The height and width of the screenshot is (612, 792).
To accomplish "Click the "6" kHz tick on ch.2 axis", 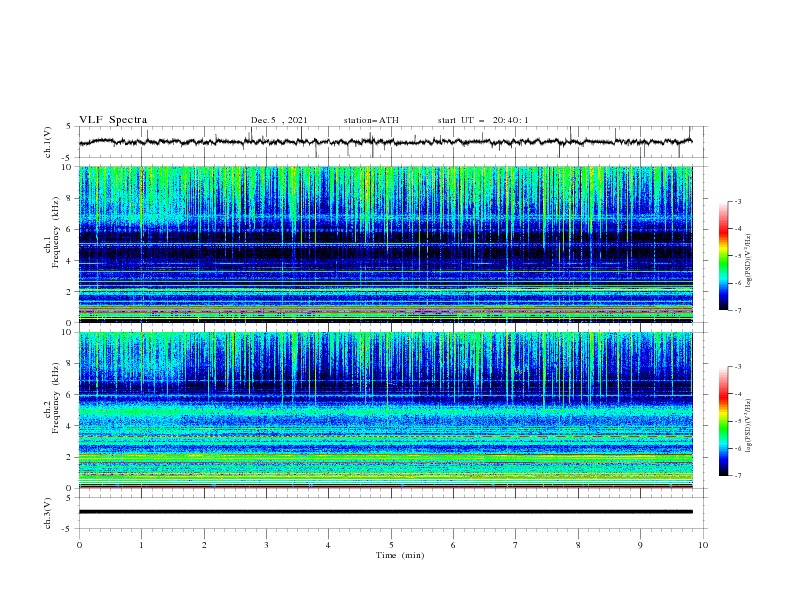I will pyautogui.click(x=70, y=395).
